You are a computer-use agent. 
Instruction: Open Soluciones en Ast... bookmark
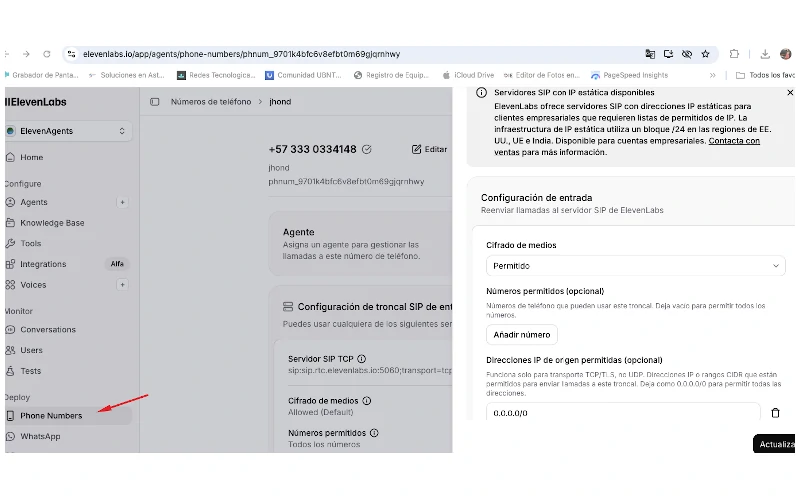click(x=127, y=76)
